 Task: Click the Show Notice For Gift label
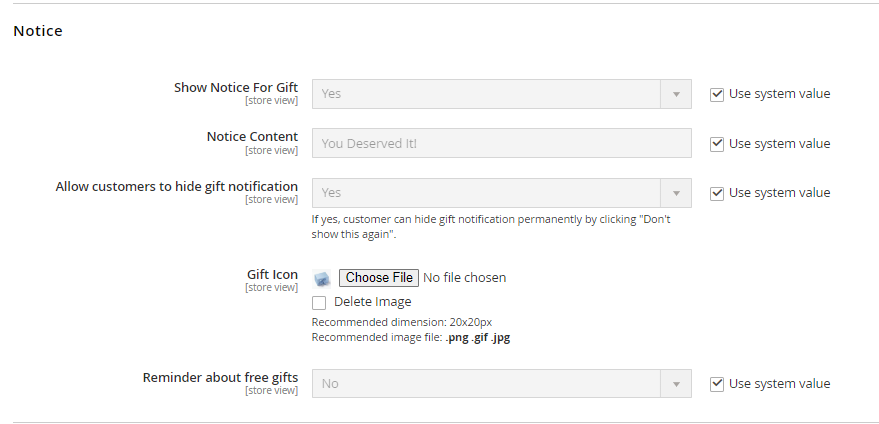[236, 88]
